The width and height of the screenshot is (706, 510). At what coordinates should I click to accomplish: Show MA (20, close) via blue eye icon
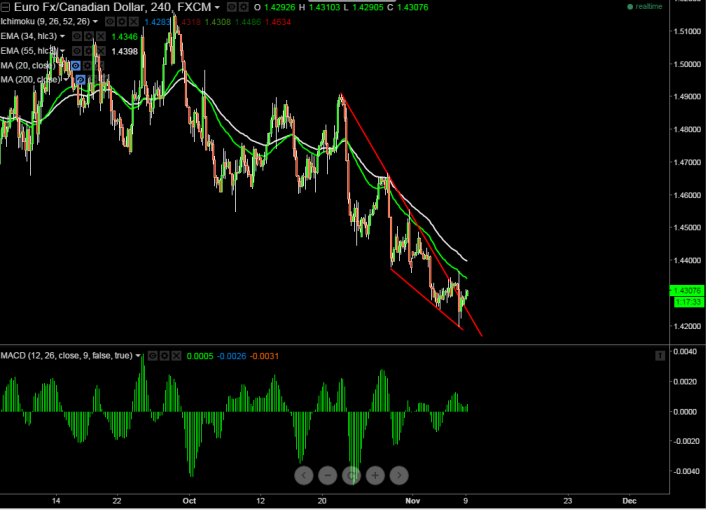[x=75, y=66]
